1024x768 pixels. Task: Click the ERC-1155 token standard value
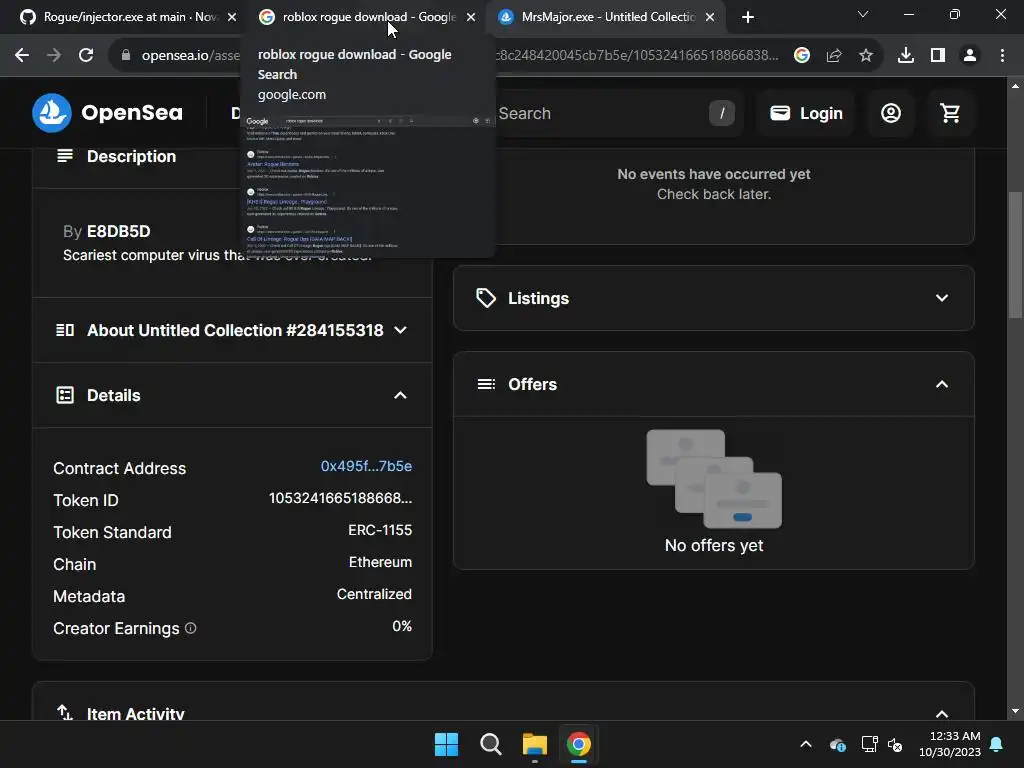click(x=380, y=530)
